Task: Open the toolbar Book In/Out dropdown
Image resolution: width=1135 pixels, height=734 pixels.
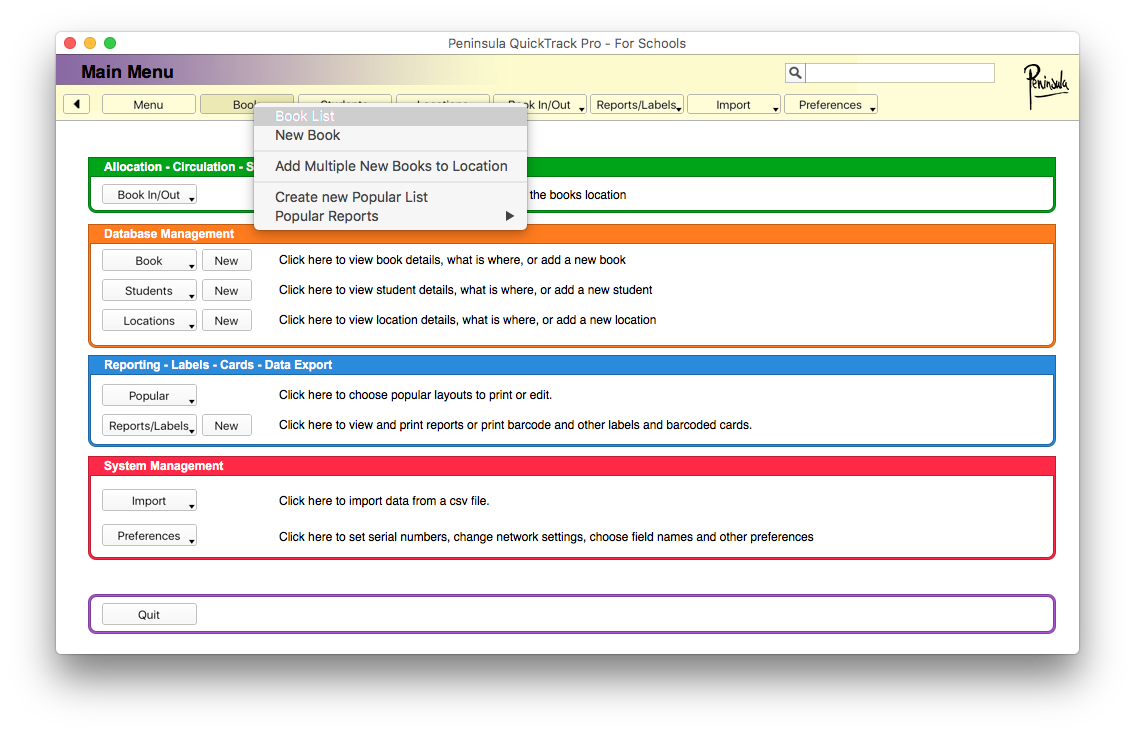Action: [556, 104]
